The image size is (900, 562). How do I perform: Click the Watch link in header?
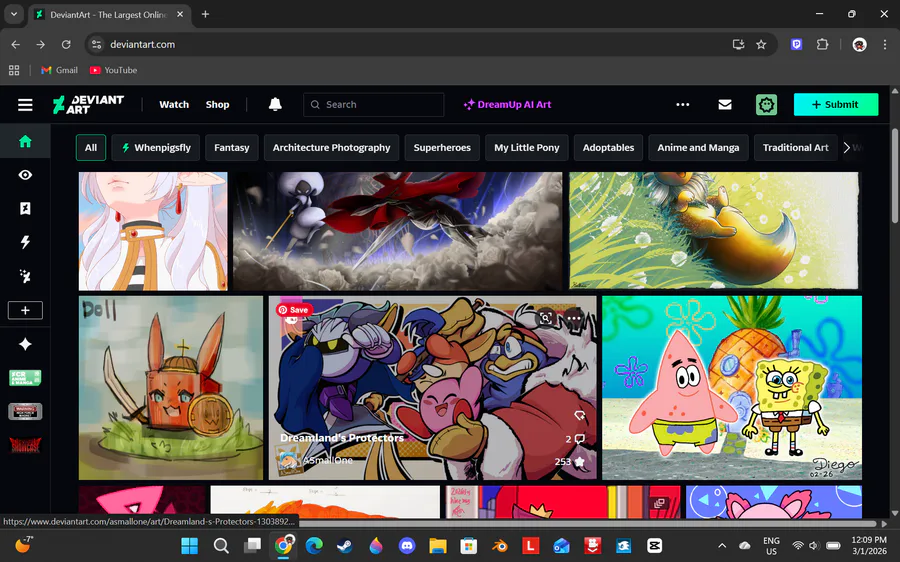coord(174,104)
